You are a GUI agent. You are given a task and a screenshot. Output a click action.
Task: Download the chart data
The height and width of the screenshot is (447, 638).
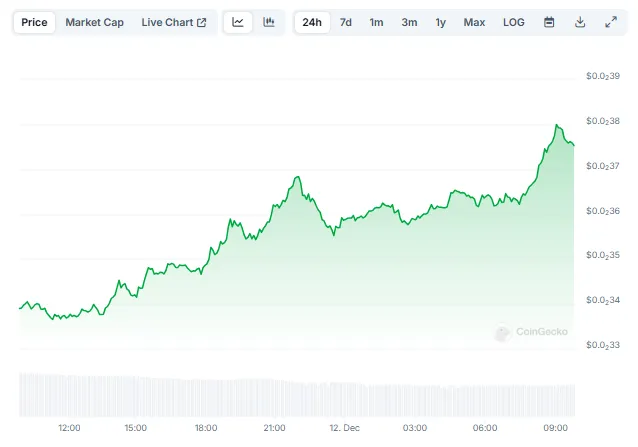pyautogui.click(x=580, y=22)
